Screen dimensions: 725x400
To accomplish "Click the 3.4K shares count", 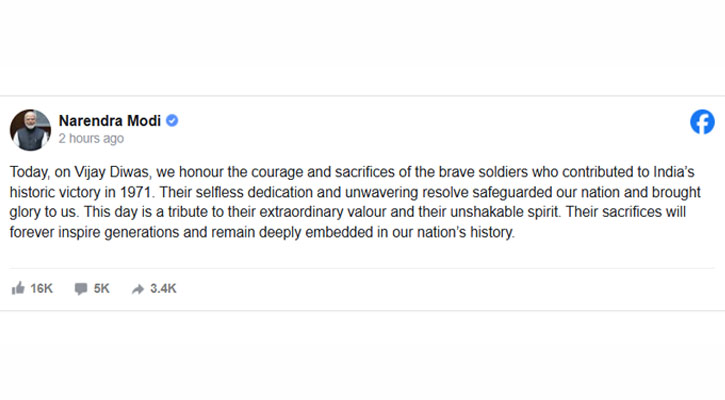I will (x=163, y=288).
